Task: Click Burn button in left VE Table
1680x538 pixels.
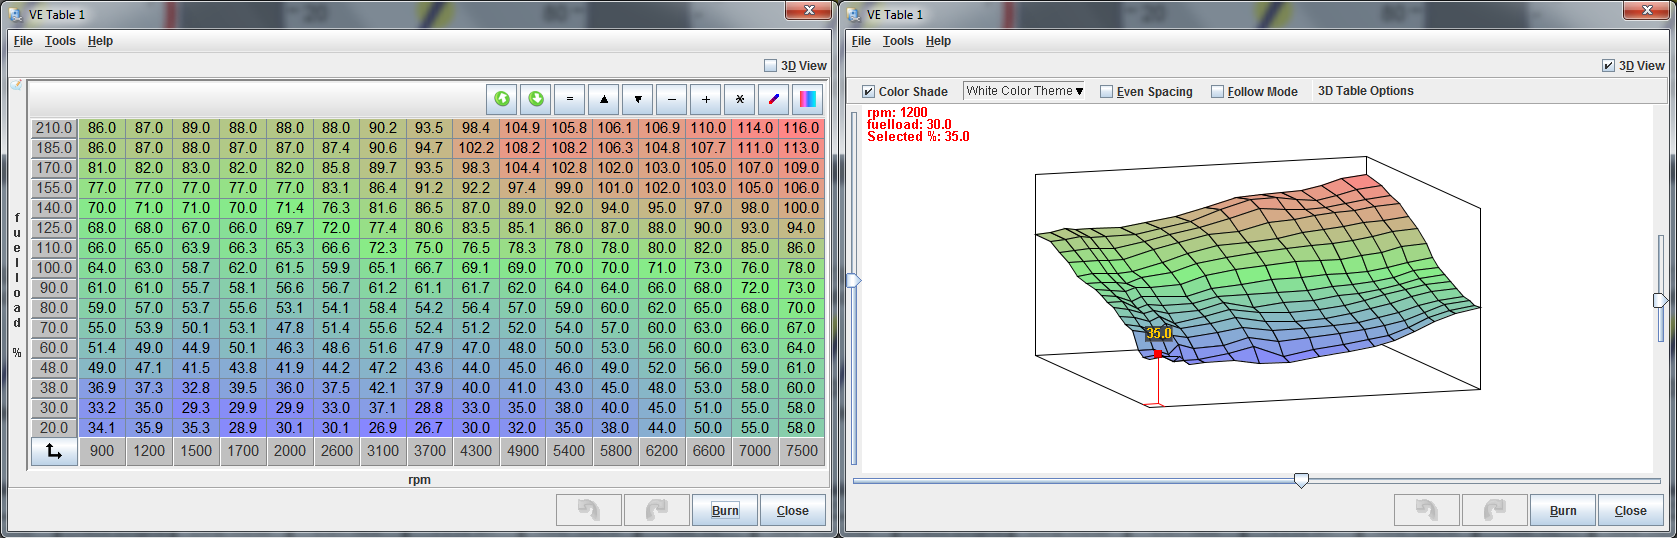Action: click(725, 510)
